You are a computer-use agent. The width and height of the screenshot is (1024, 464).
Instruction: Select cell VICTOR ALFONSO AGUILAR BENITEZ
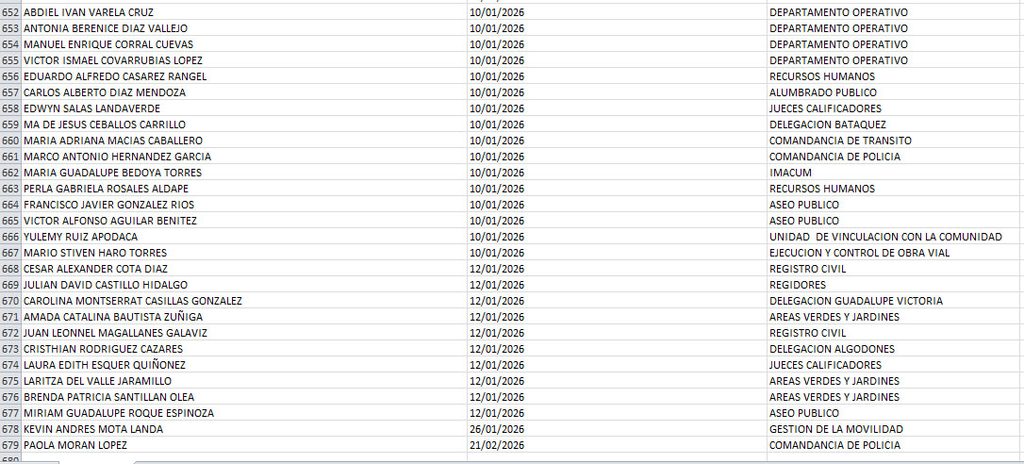point(244,220)
